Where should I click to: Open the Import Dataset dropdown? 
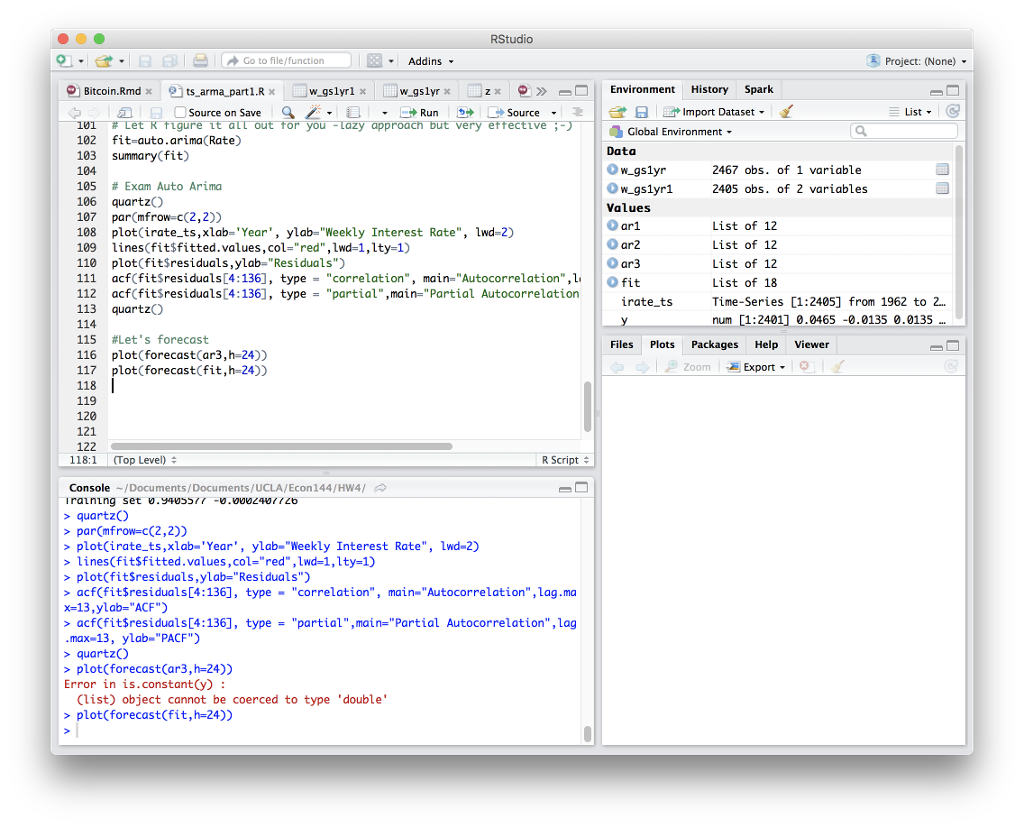click(x=717, y=112)
